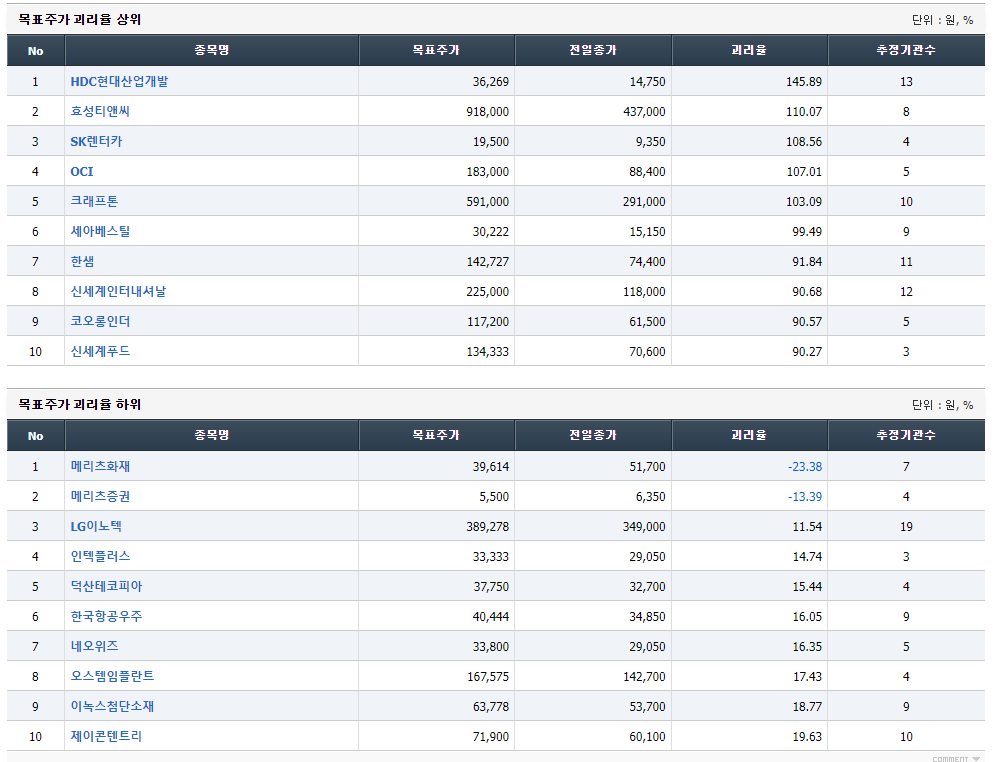Open the SK렌터카 stock link
995x762 pixels.
pyautogui.click(x=96, y=141)
